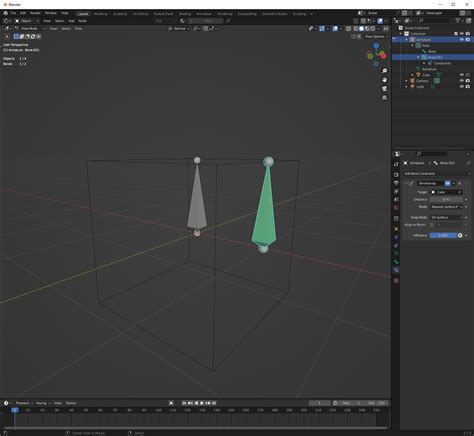Toggle camera view icon in viewport
The width and height of the screenshot is (474, 436).
384,89
